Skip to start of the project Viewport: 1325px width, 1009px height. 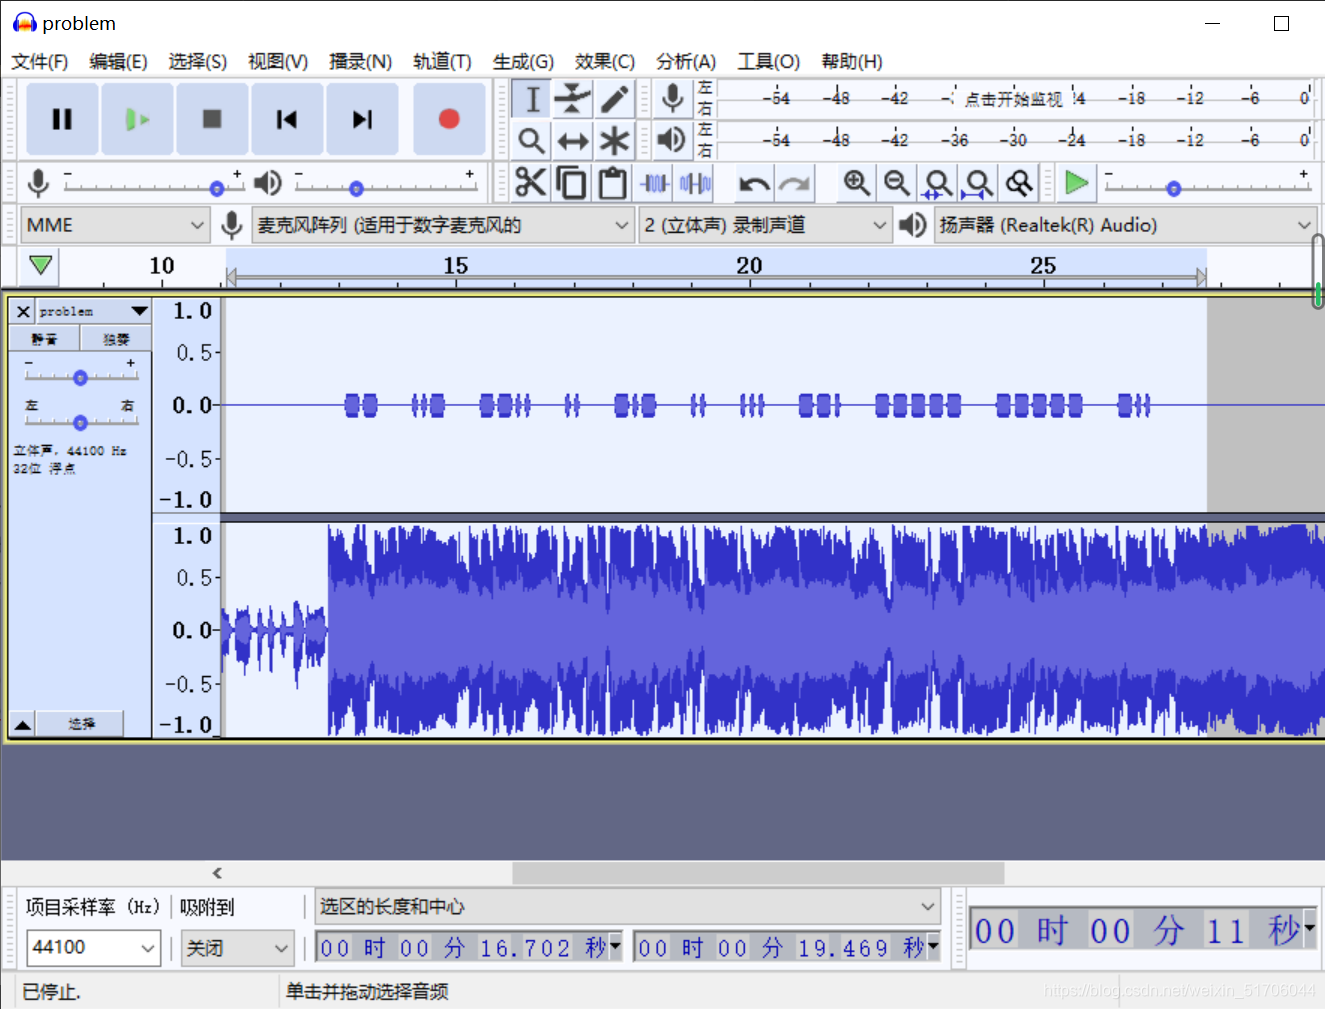point(287,119)
